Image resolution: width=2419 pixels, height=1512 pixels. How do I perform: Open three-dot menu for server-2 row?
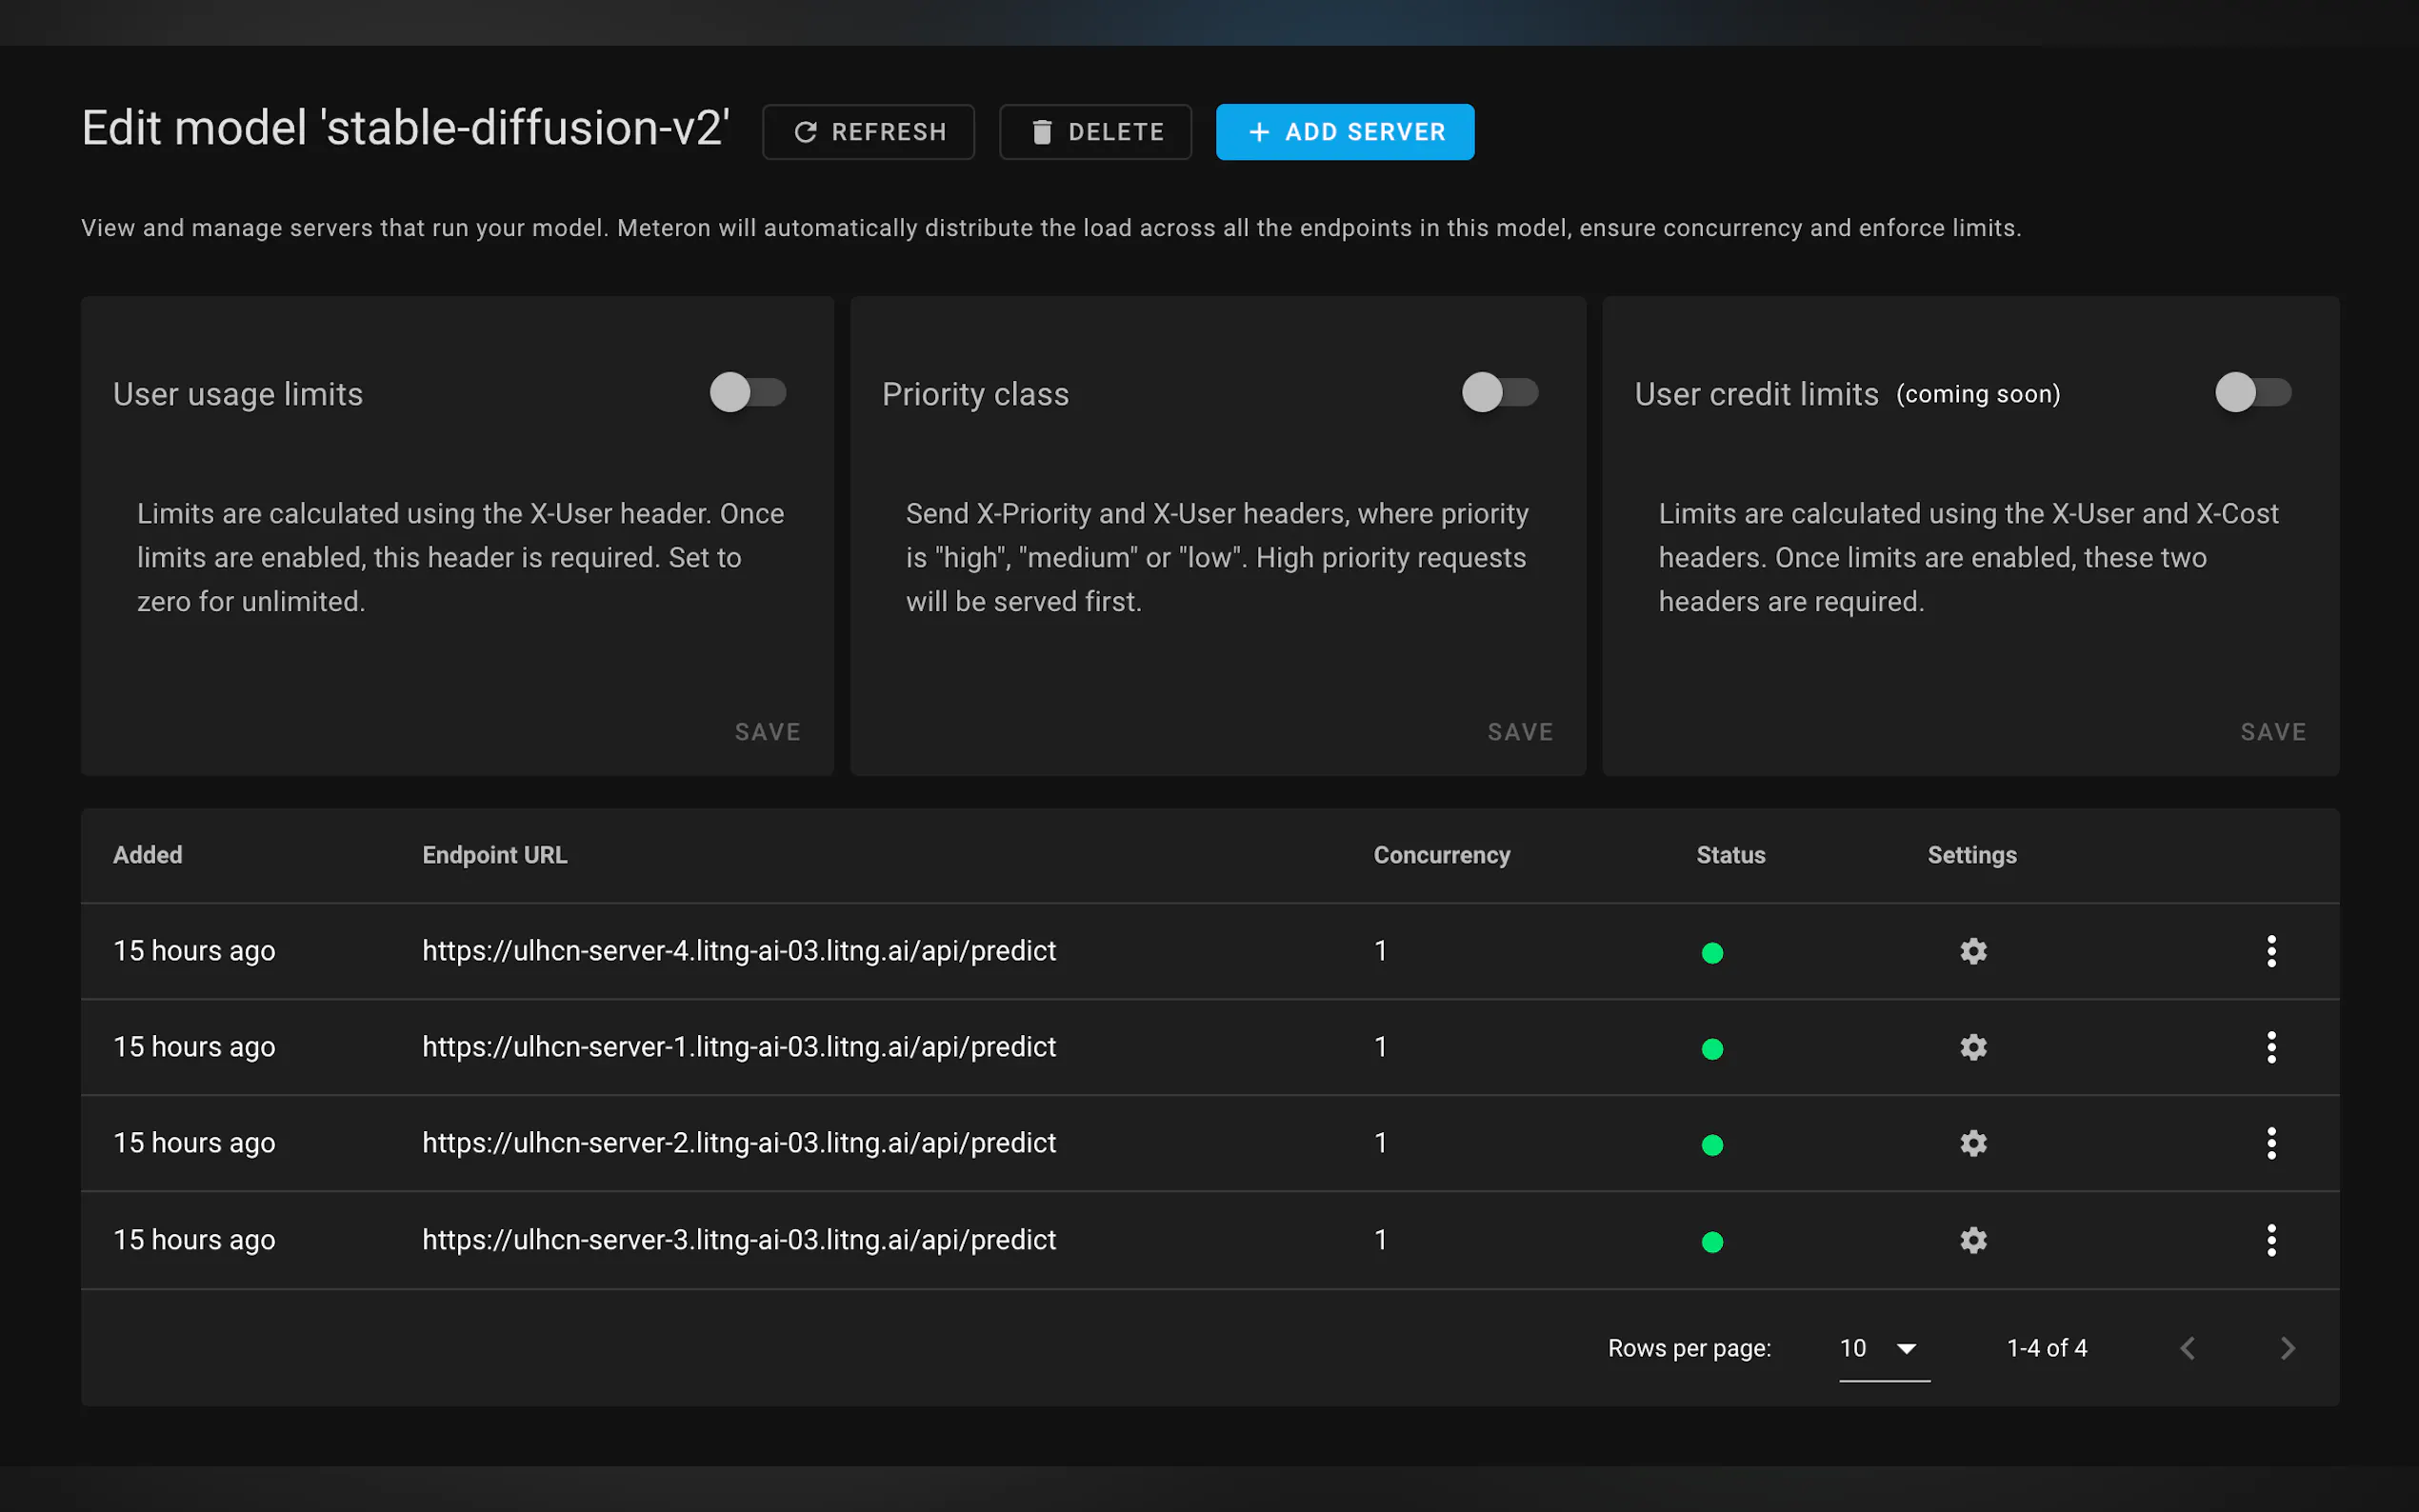(x=2271, y=1143)
